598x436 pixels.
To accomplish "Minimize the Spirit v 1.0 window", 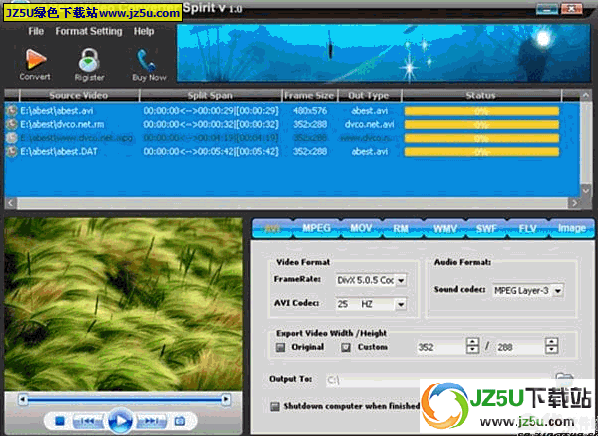I will (547, 8).
